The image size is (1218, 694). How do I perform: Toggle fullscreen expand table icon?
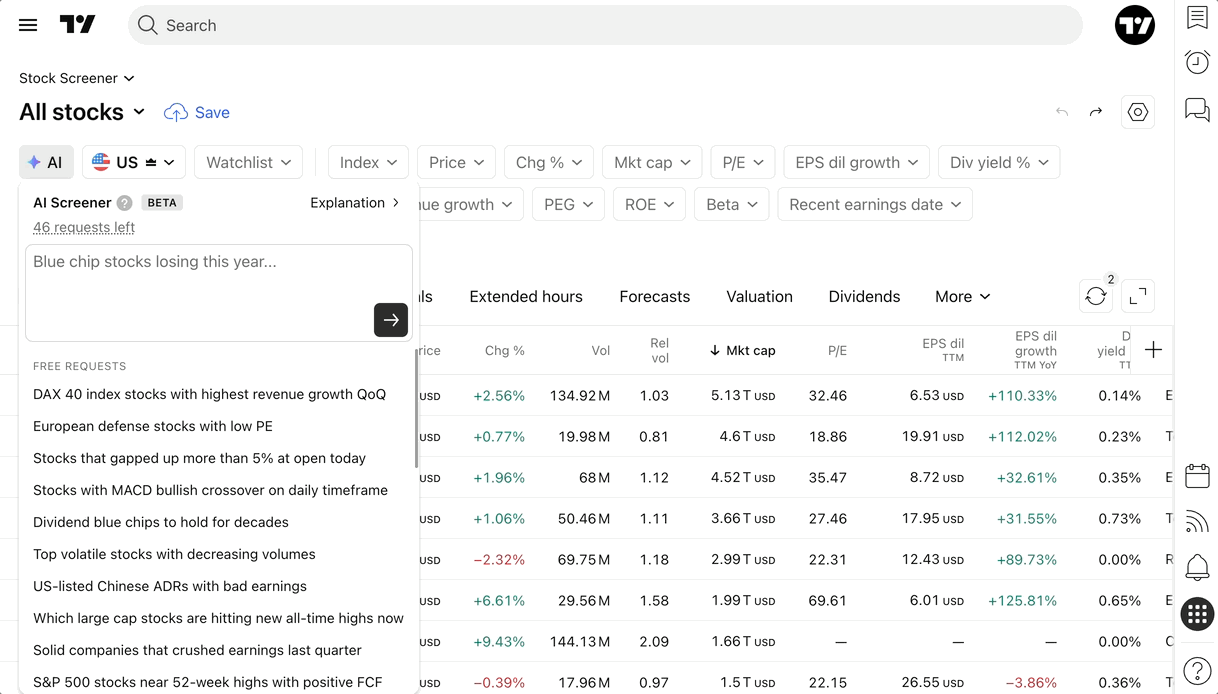pyautogui.click(x=1138, y=296)
